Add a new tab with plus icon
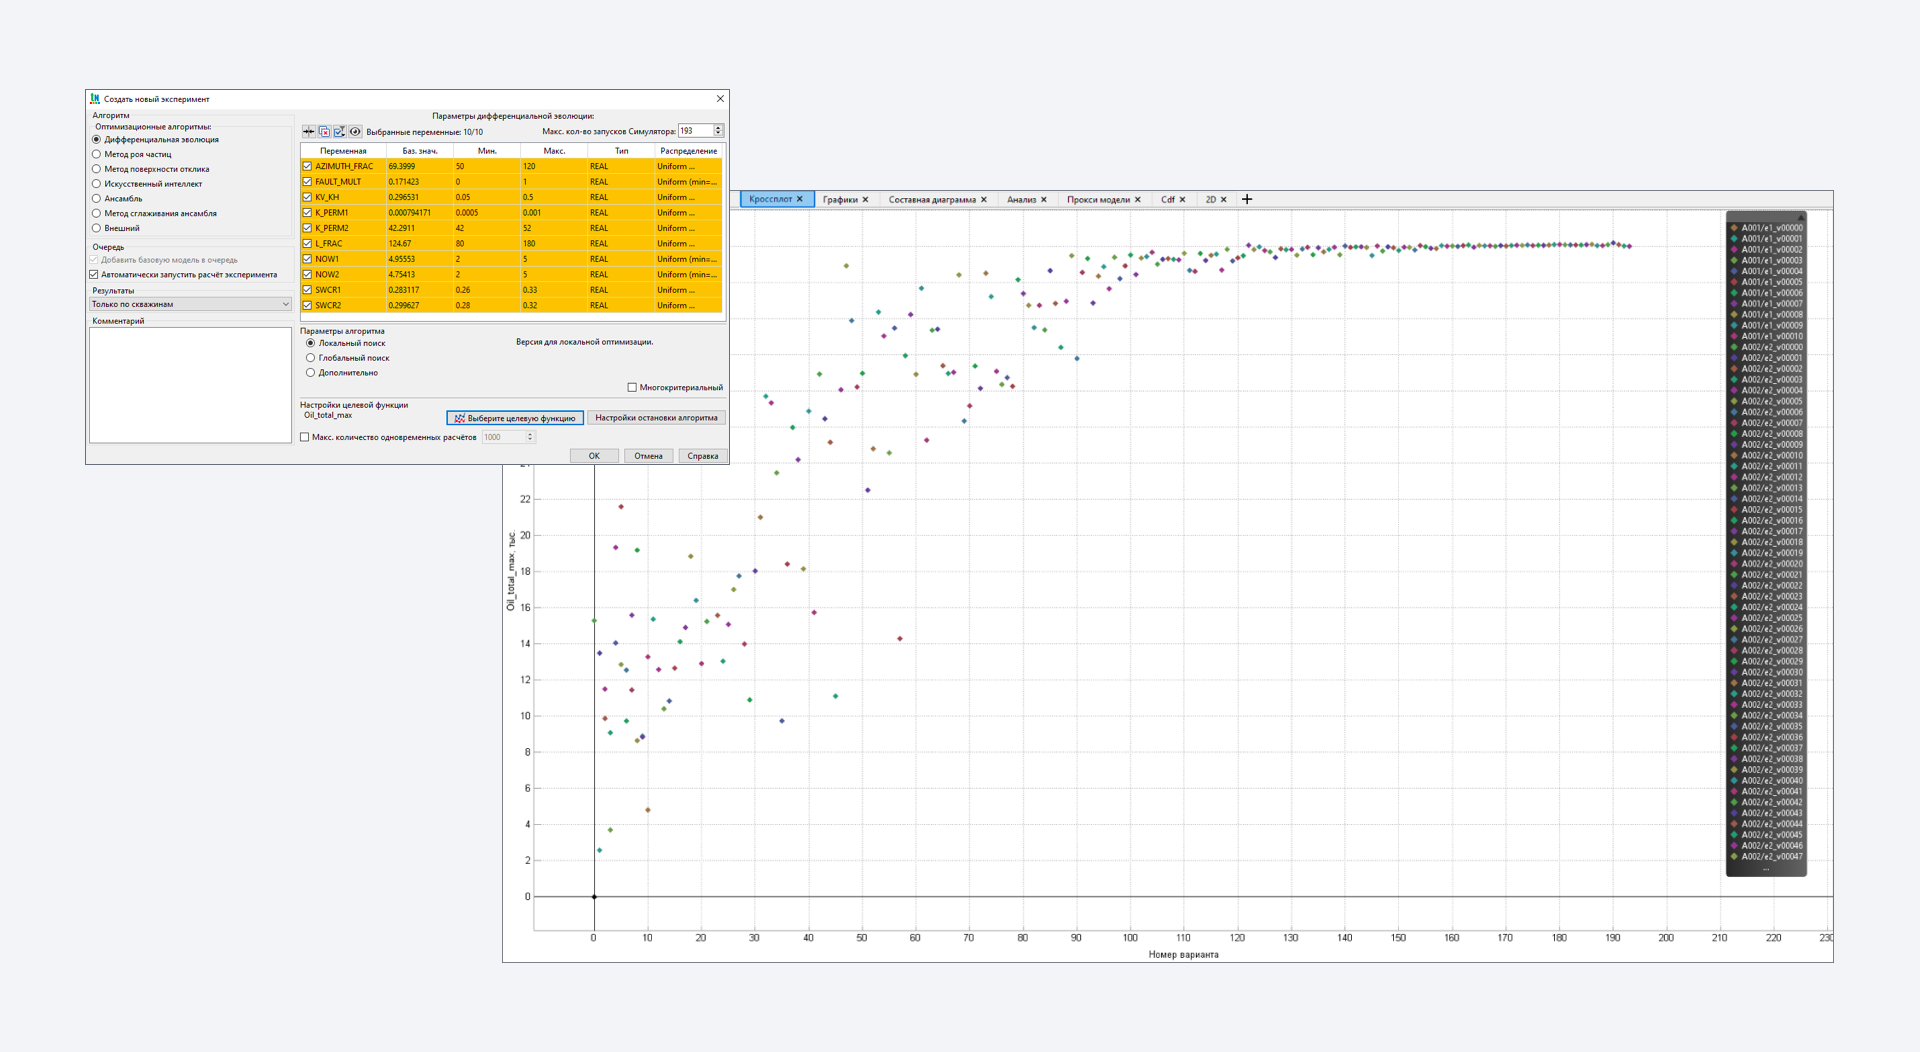1920x1052 pixels. point(1247,199)
